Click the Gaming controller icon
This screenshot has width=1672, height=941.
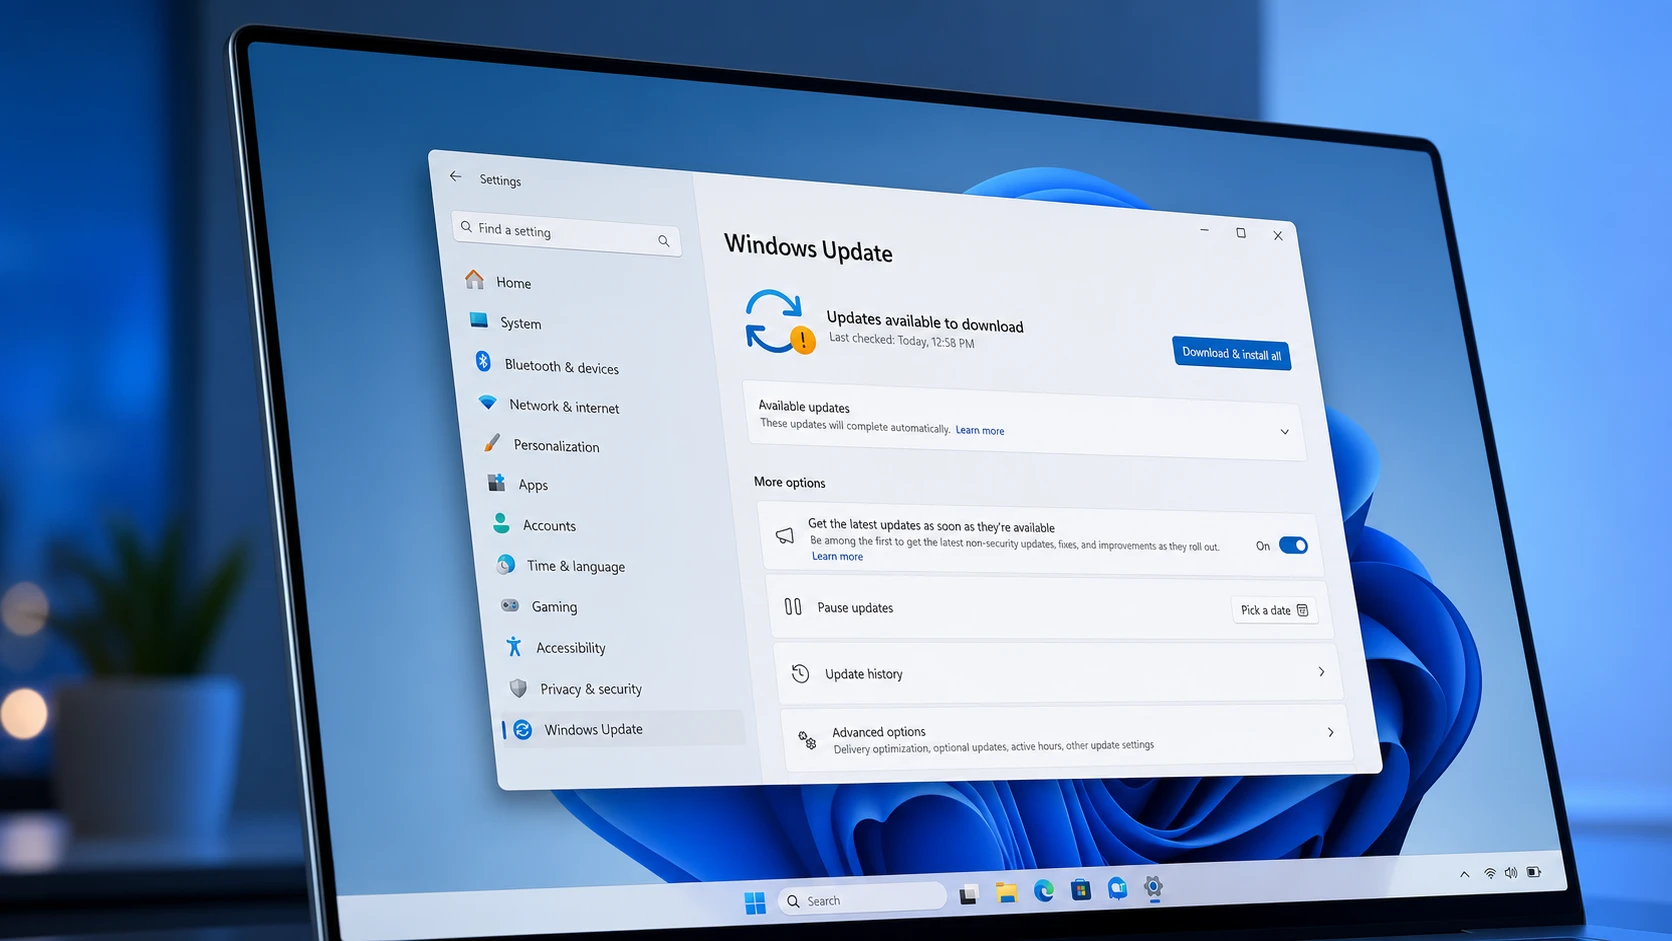[x=510, y=605]
